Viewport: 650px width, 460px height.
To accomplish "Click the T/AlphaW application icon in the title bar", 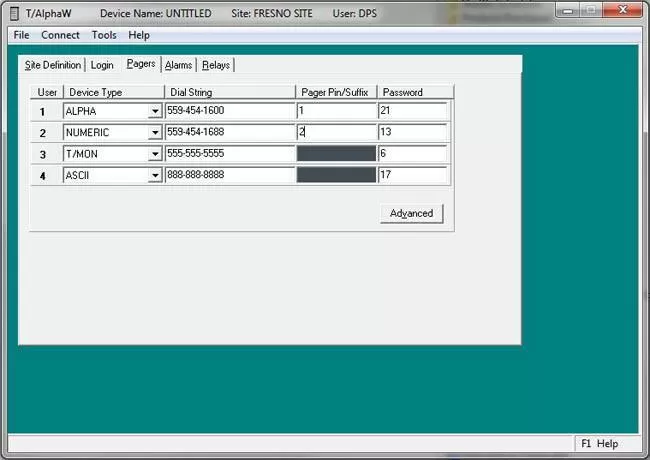I will click(14, 13).
